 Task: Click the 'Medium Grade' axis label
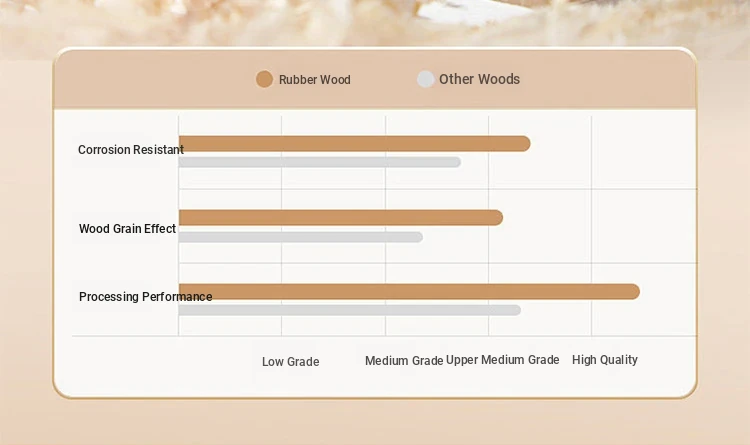pyautogui.click(x=404, y=361)
